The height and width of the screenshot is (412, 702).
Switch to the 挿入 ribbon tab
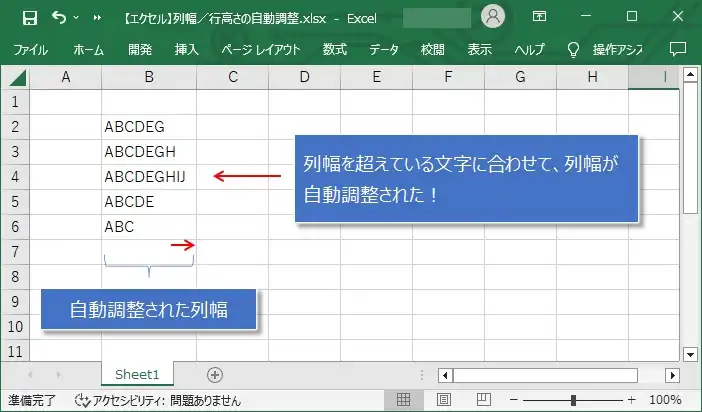coord(187,49)
